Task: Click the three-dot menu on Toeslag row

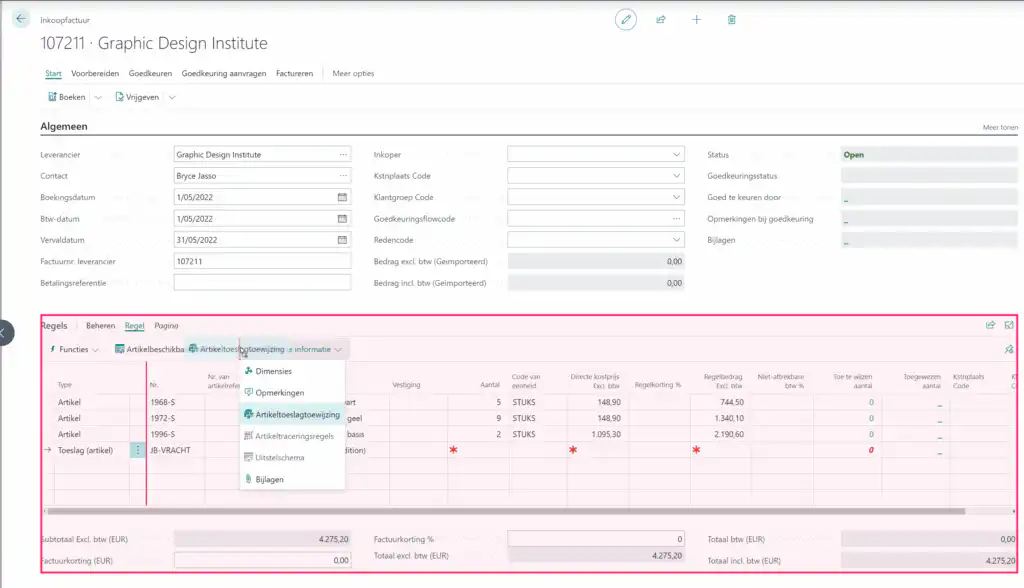Action: (x=138, y=450)
